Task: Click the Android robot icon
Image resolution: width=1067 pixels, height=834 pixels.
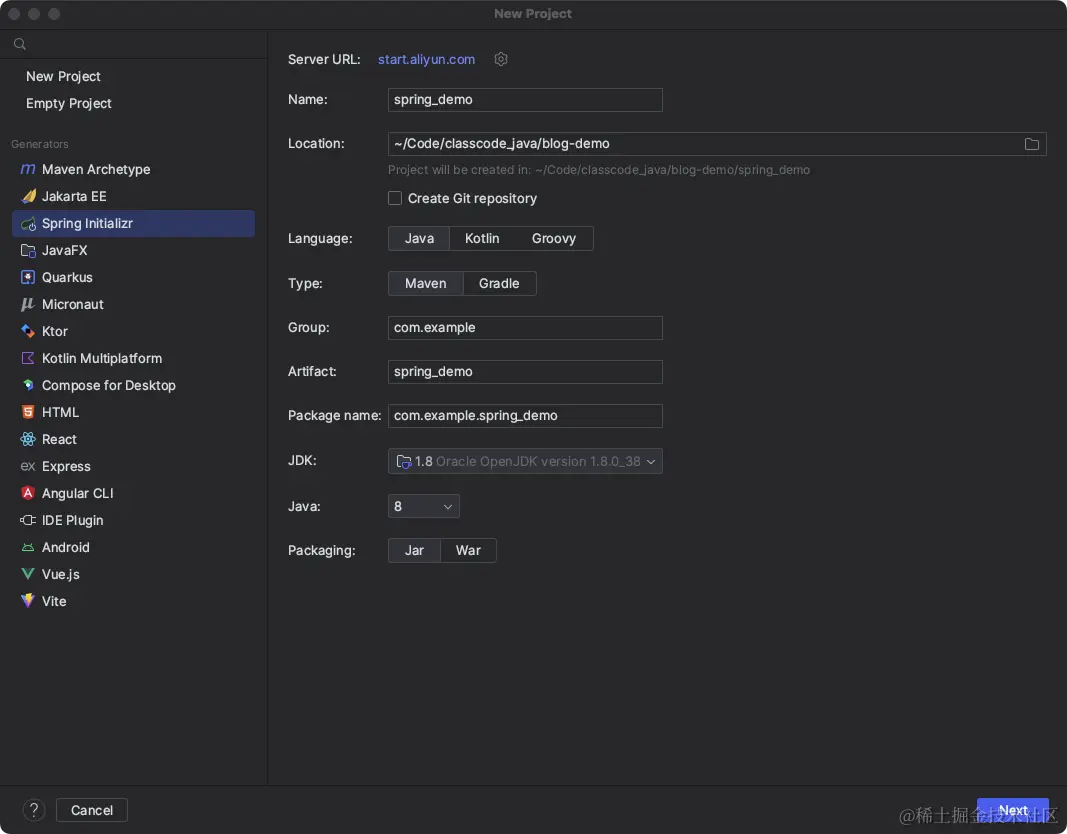Action: point(28,548)
